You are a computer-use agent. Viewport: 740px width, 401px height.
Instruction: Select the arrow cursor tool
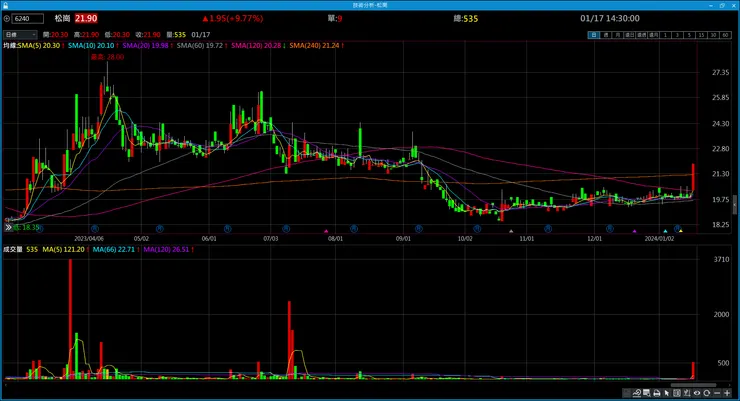tap(666, 393)
